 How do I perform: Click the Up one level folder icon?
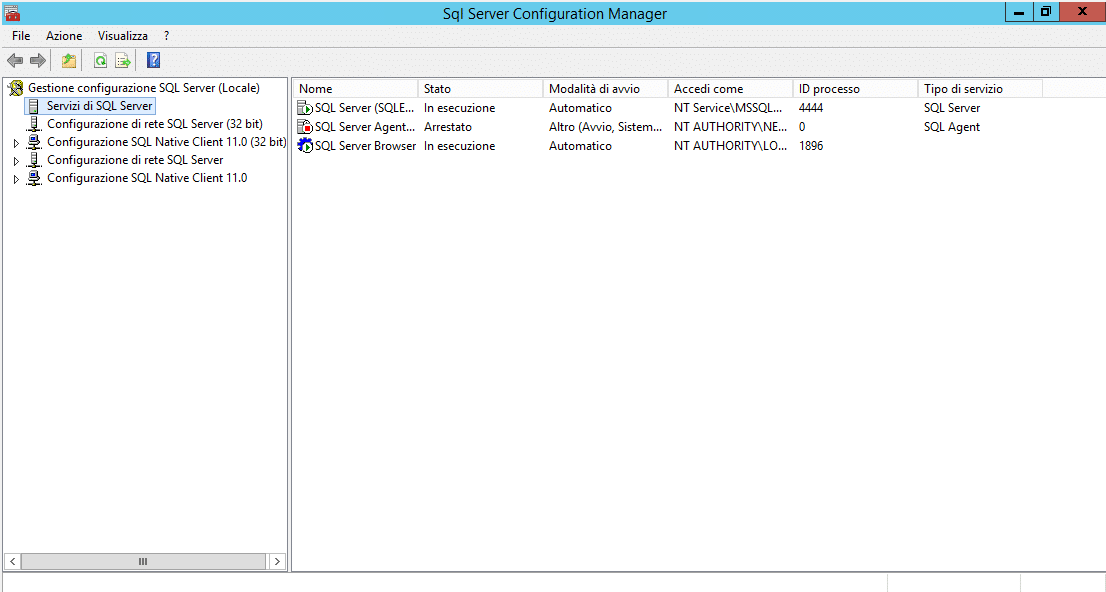(68, 61)
